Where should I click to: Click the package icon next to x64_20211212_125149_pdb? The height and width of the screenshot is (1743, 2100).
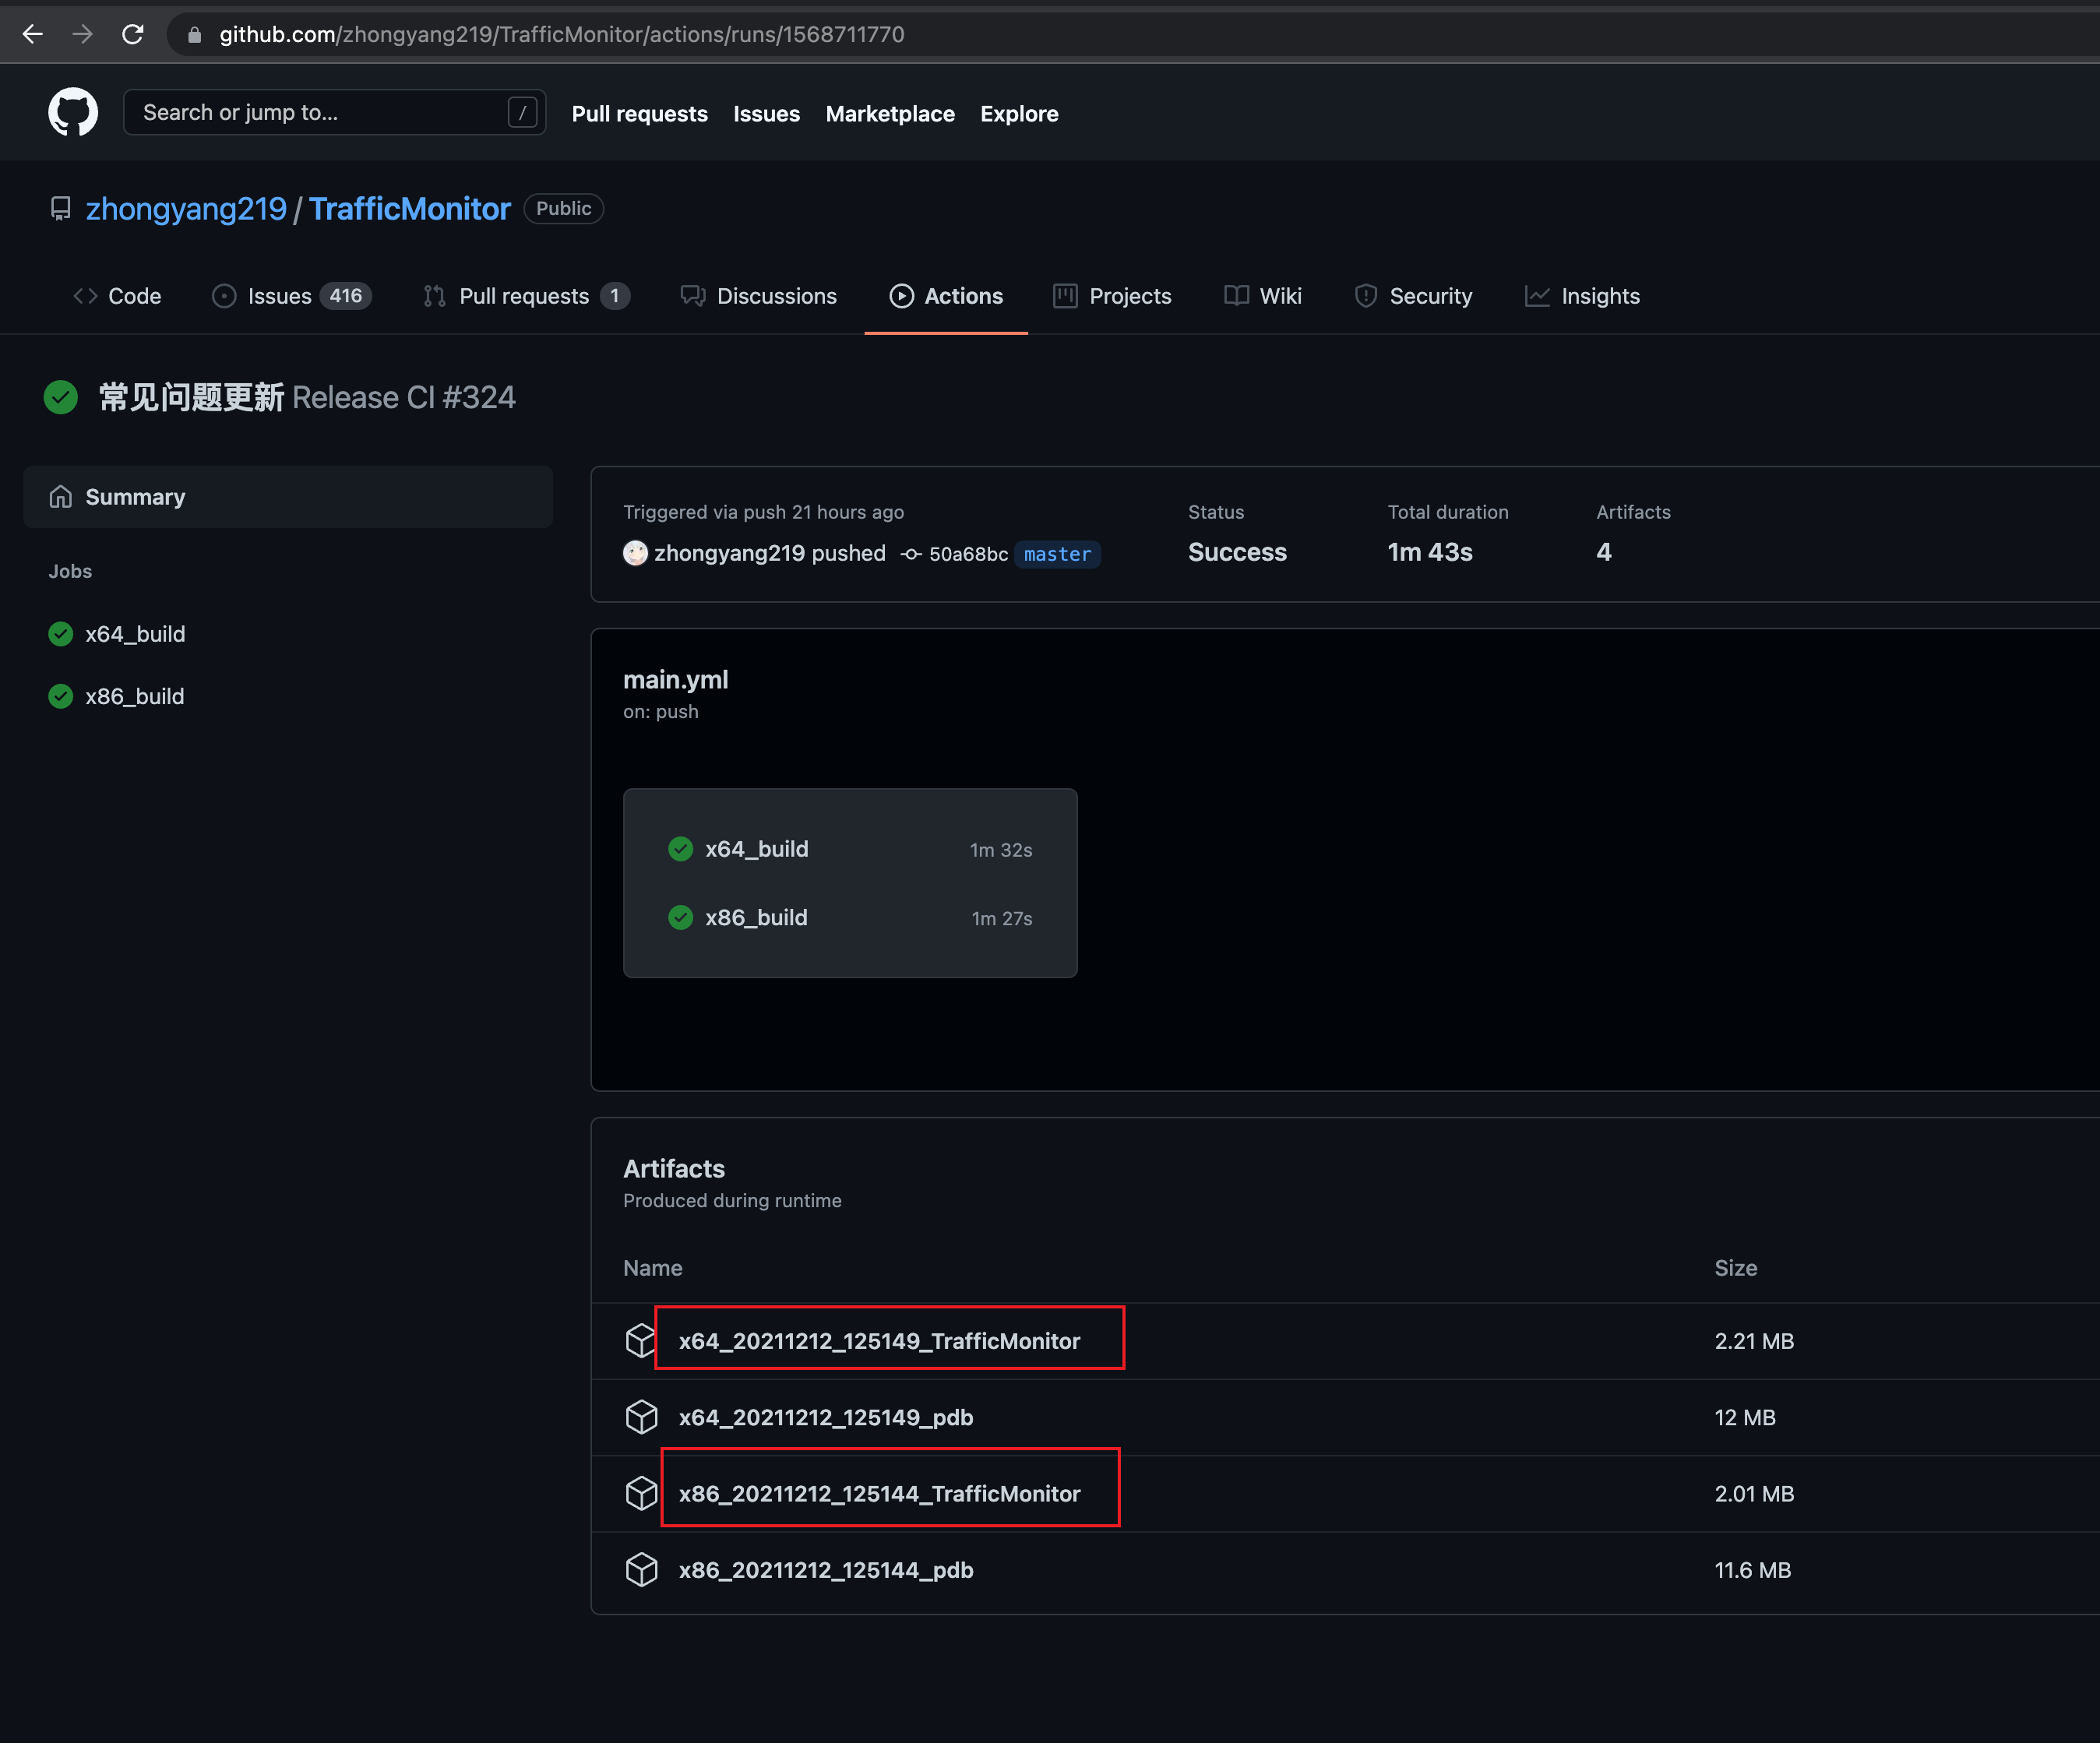point(641,1417)
